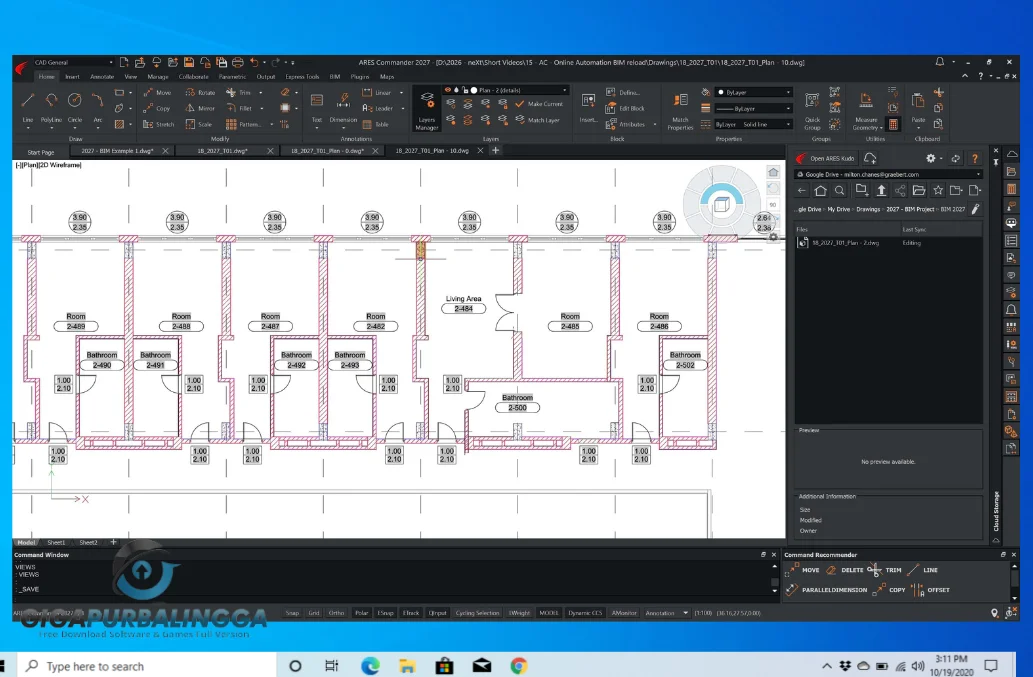Image resolution: width=1033 pixels, height=677 pixels.
Task: Click the Match Properties icon
Action: (680, 109)
